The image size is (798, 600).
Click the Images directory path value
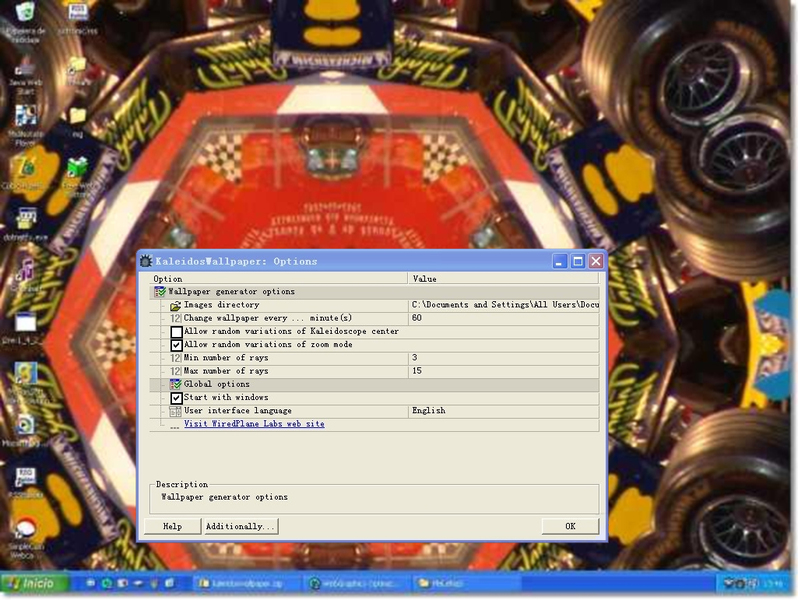click(x=504, y=305)
